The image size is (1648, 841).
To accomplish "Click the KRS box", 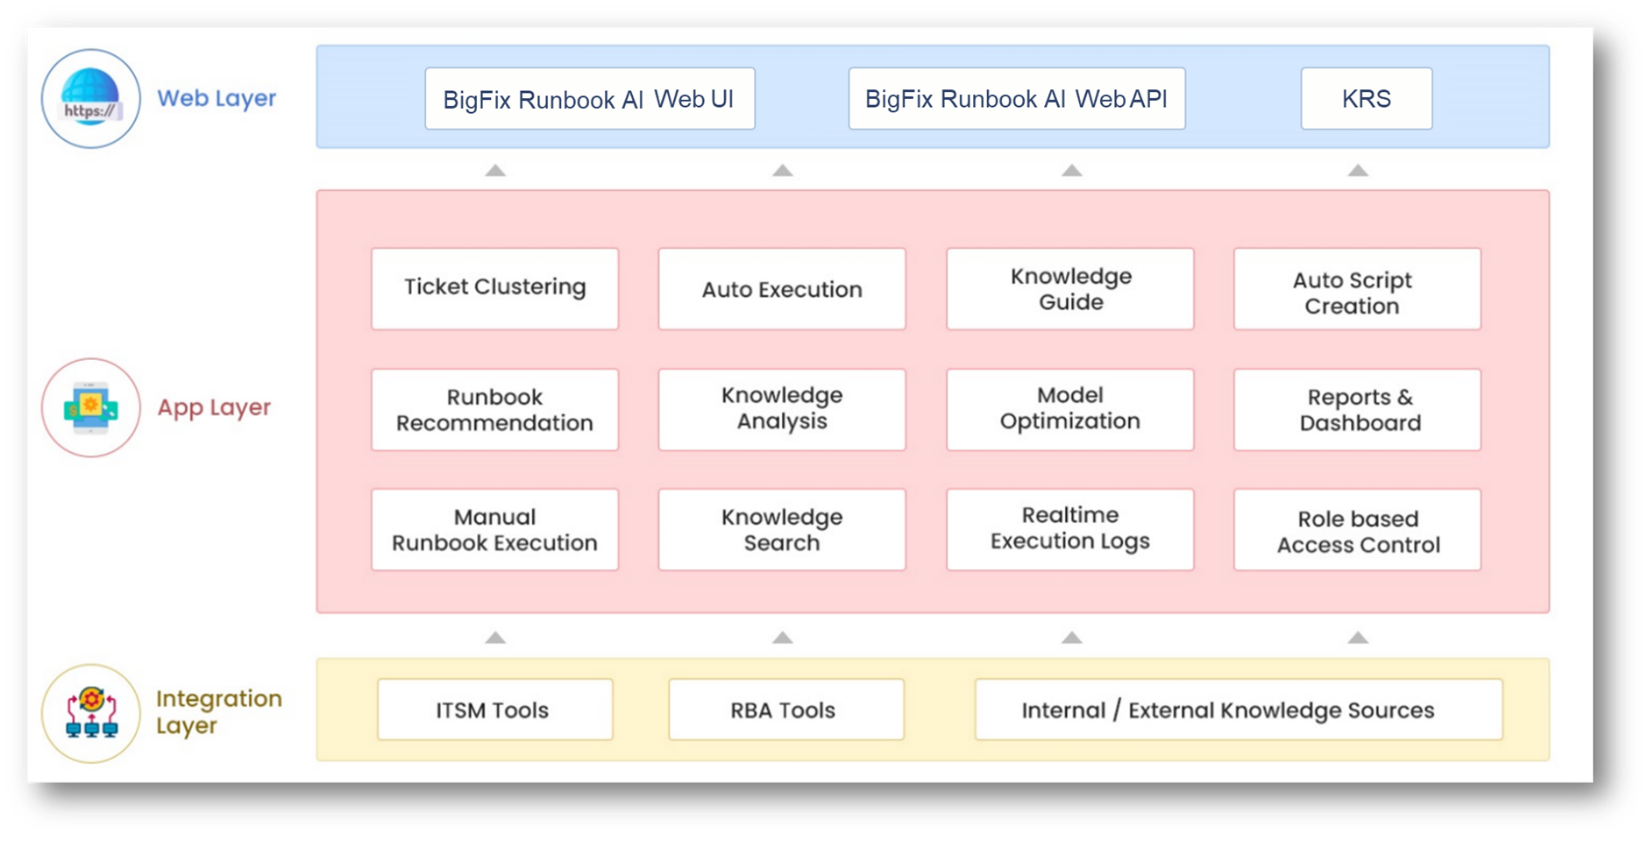I will (x=1366, y=99).
